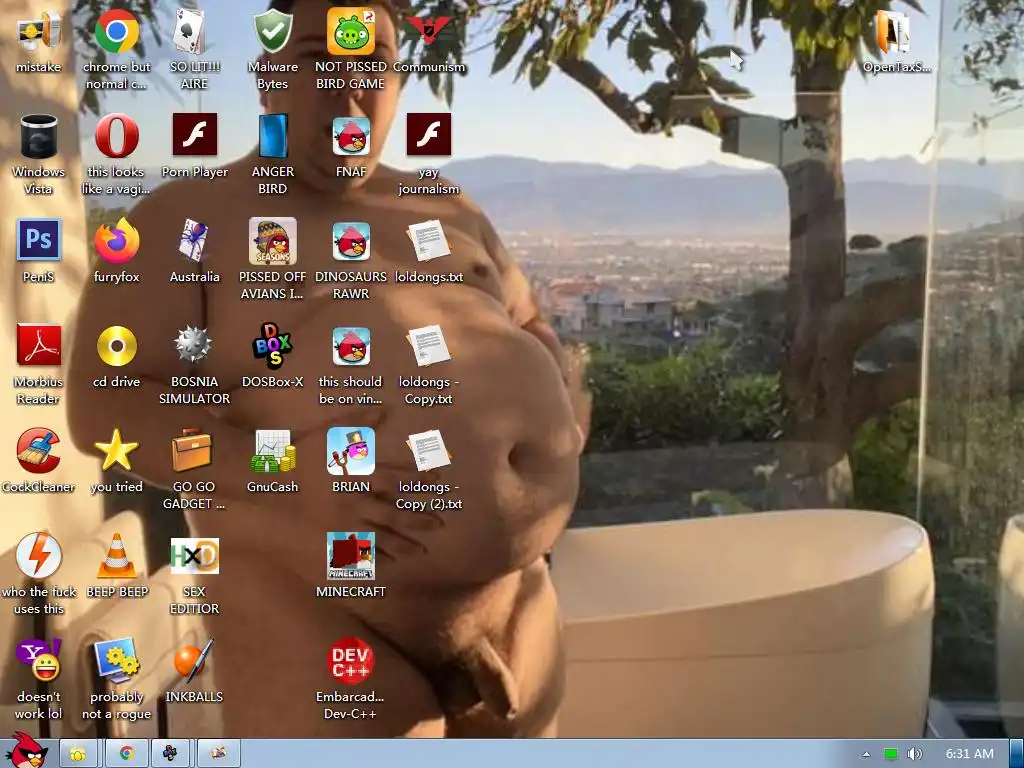Screen dimensions: 1024x768
Task: Open the 'BRIAN' slingshot bird icon
Action: click(x=351, y=461)
